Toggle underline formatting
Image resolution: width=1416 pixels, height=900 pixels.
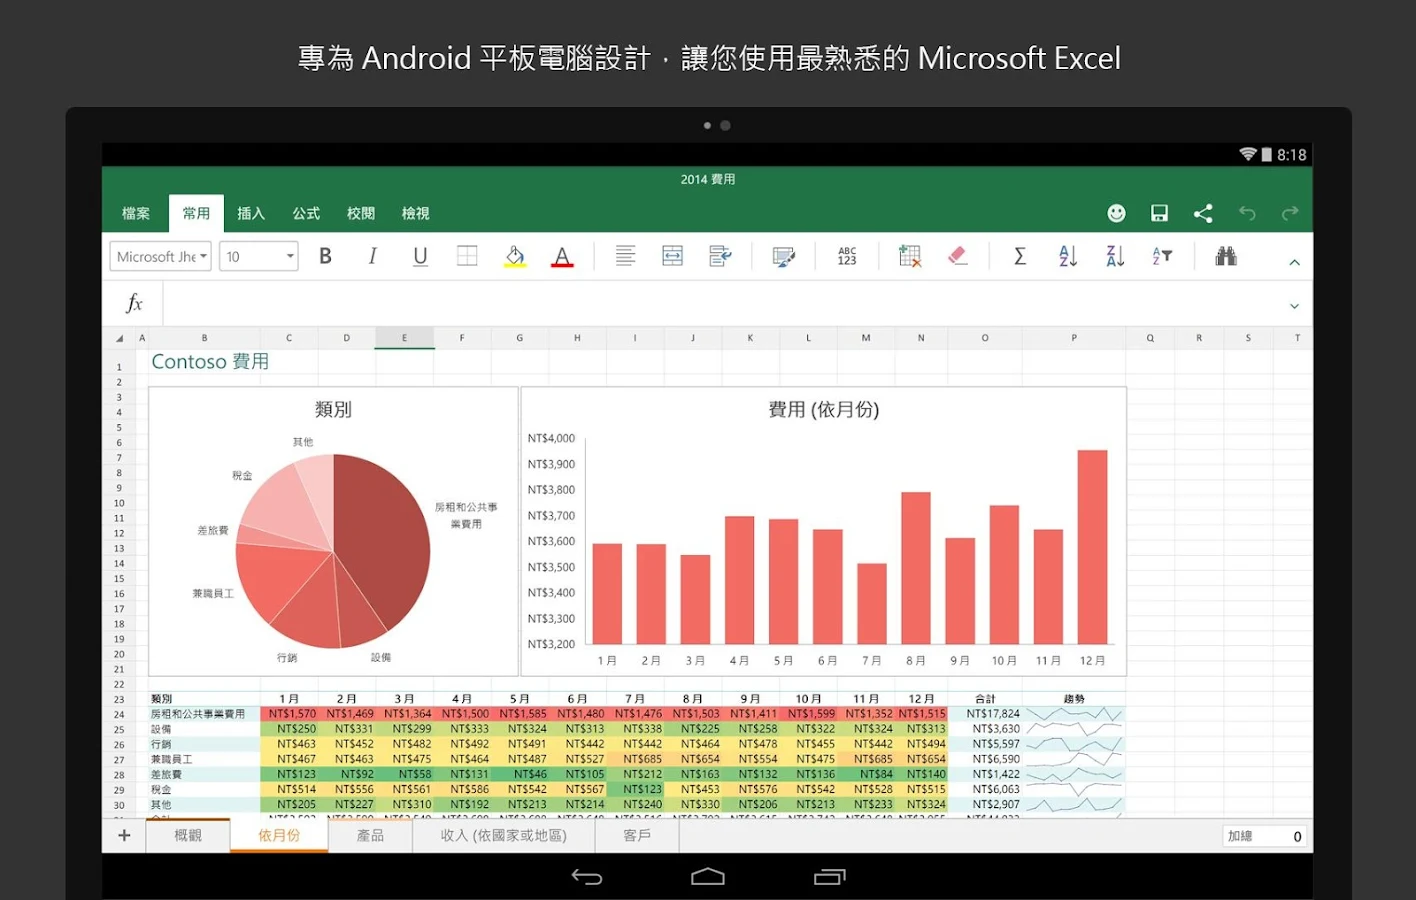(x=420, y=256)
